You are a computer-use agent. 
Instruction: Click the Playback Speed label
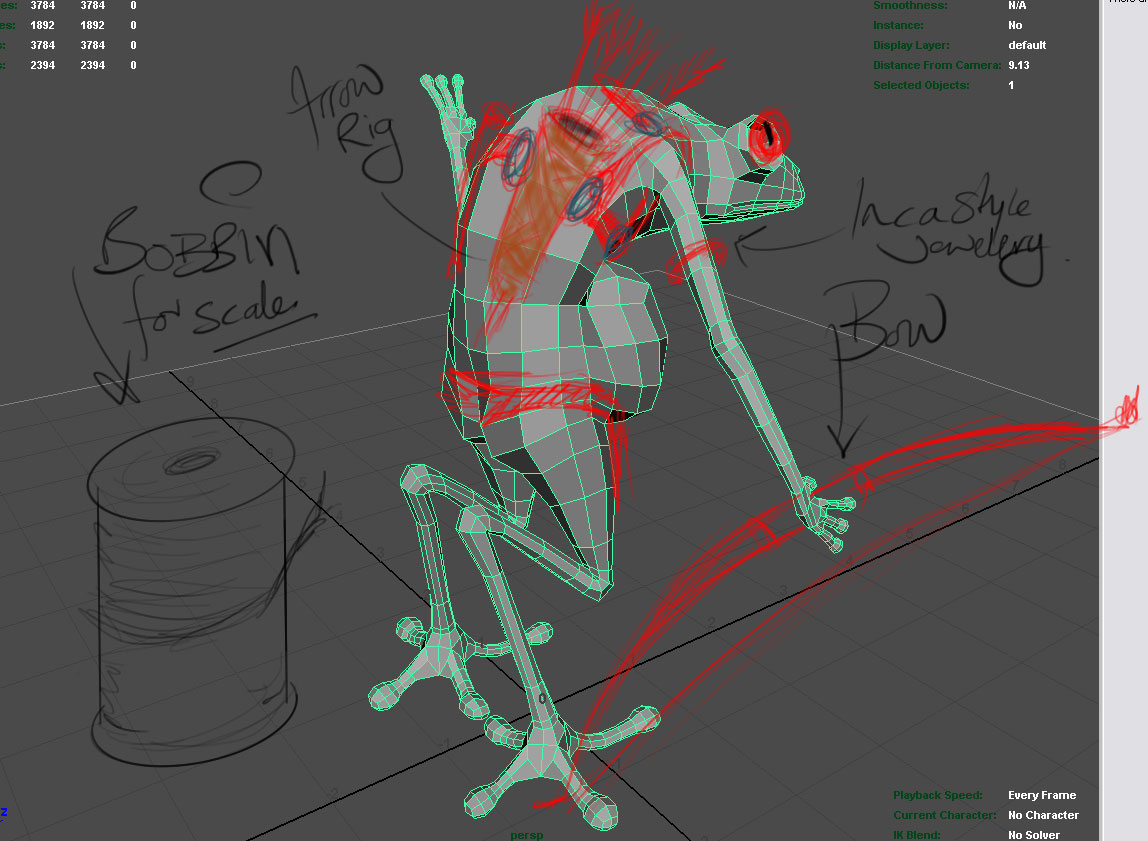pos(937,795)
